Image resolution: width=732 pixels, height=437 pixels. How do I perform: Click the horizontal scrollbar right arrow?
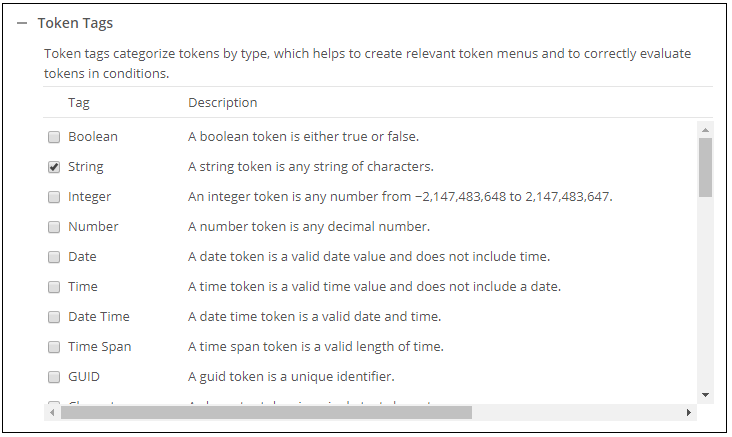click(688, 412)
